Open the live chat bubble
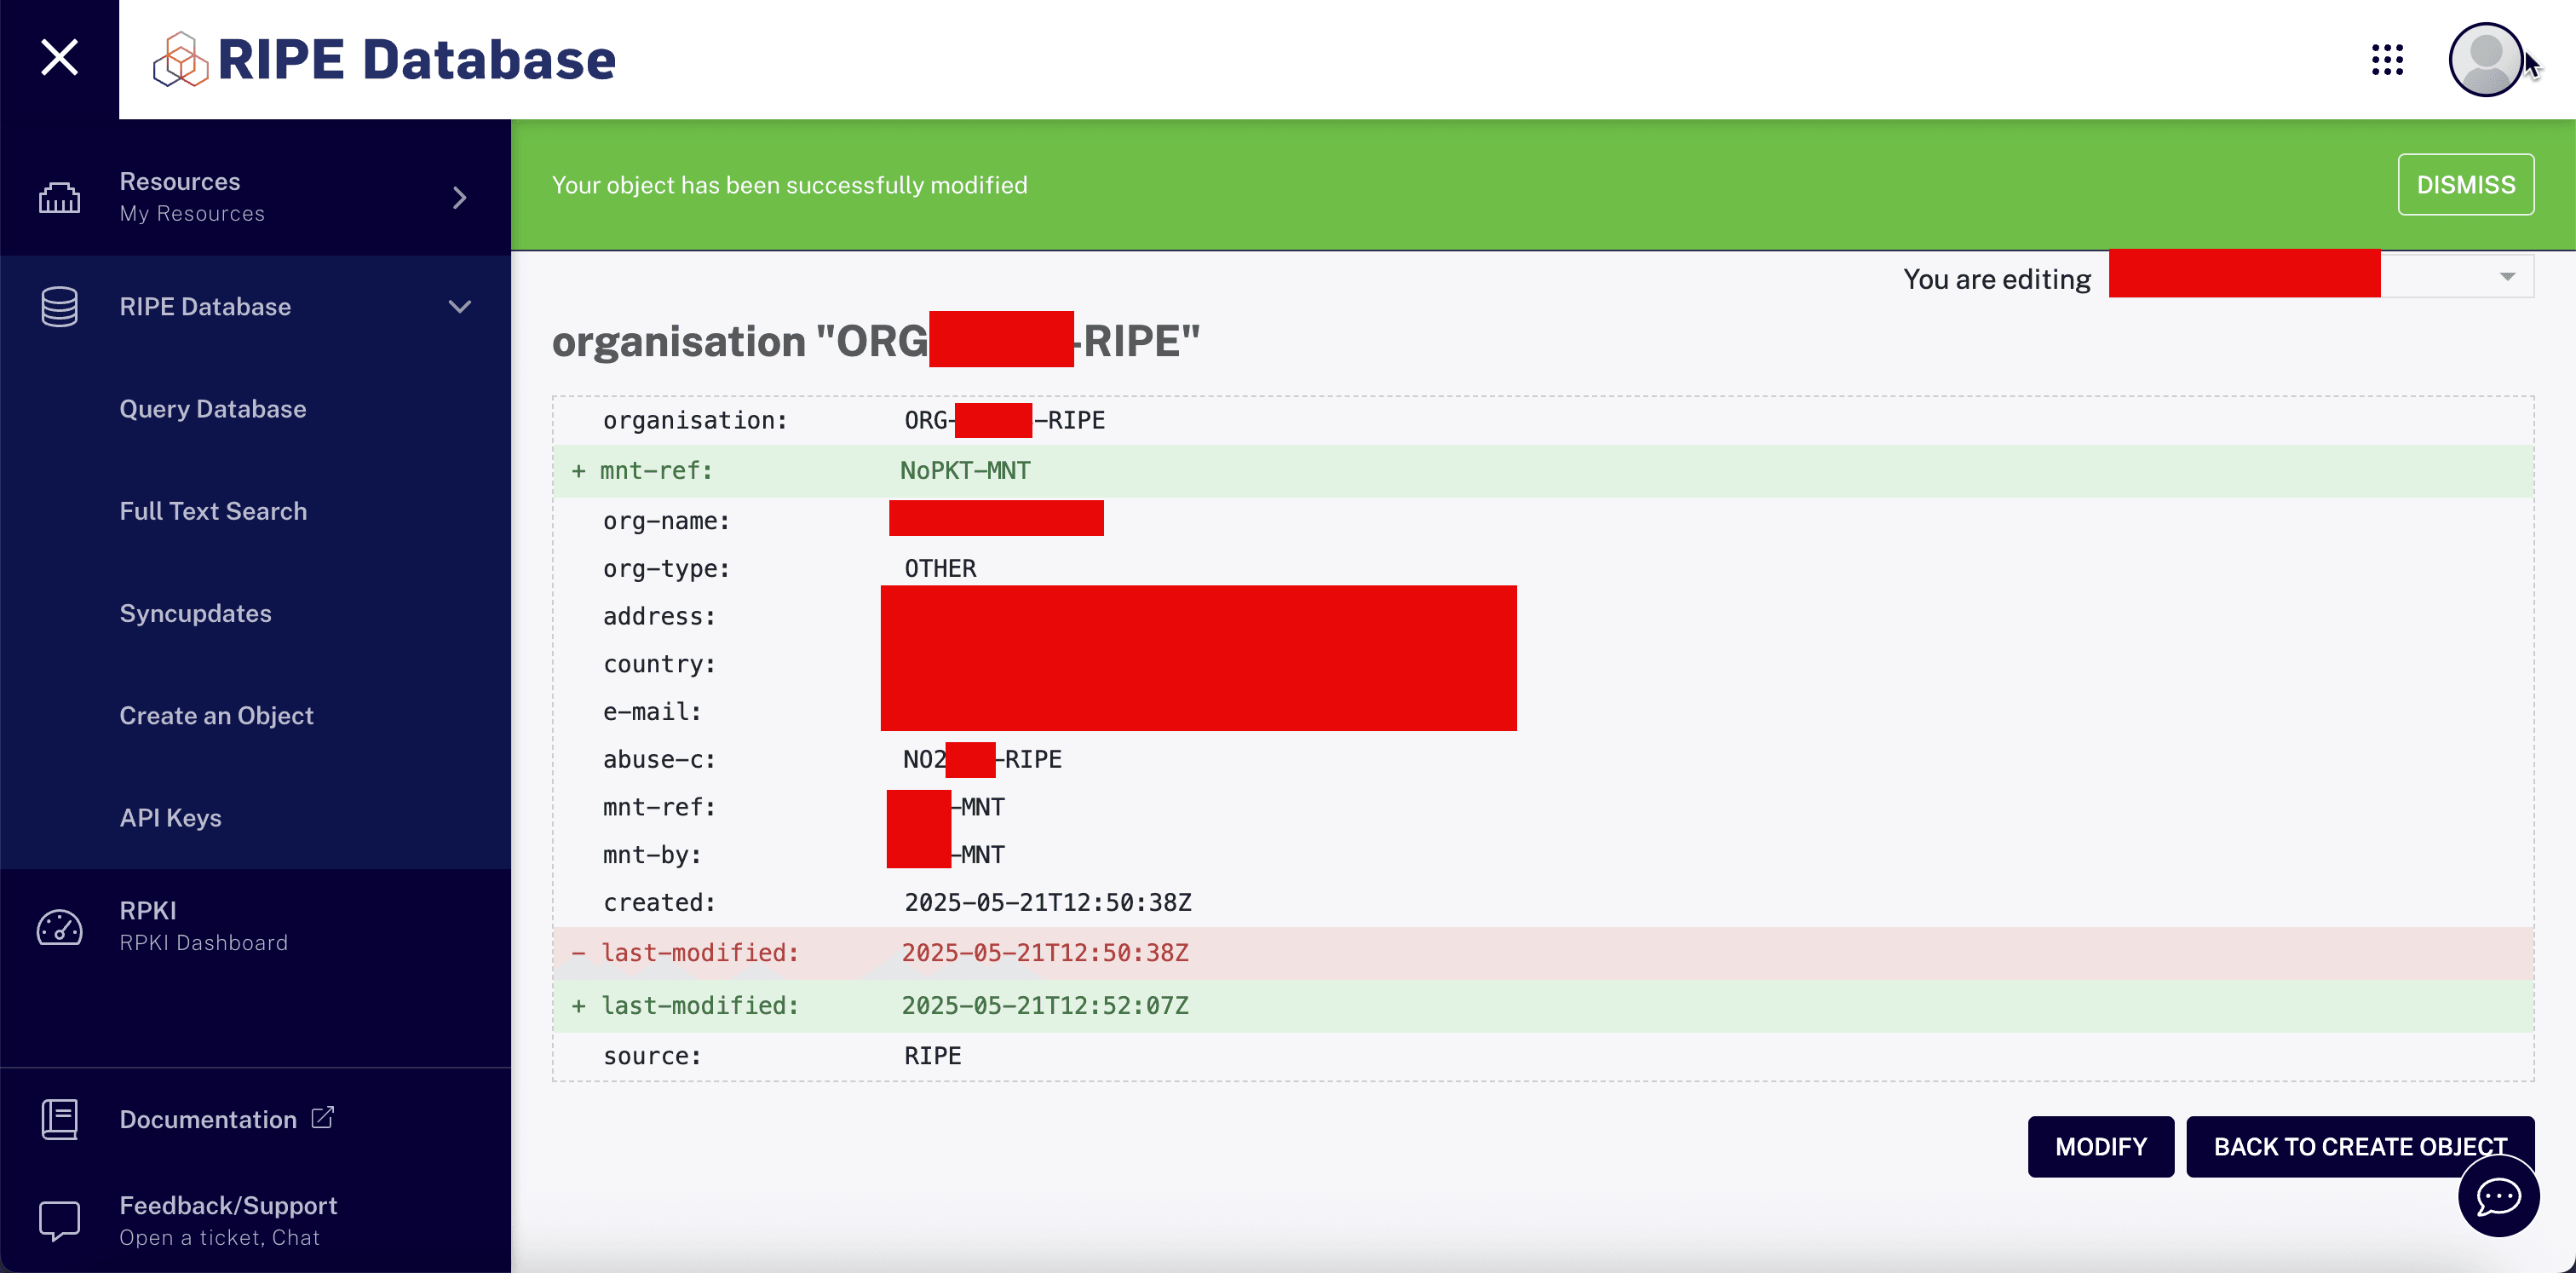The image size is (2576, 1273). 2497,1196
